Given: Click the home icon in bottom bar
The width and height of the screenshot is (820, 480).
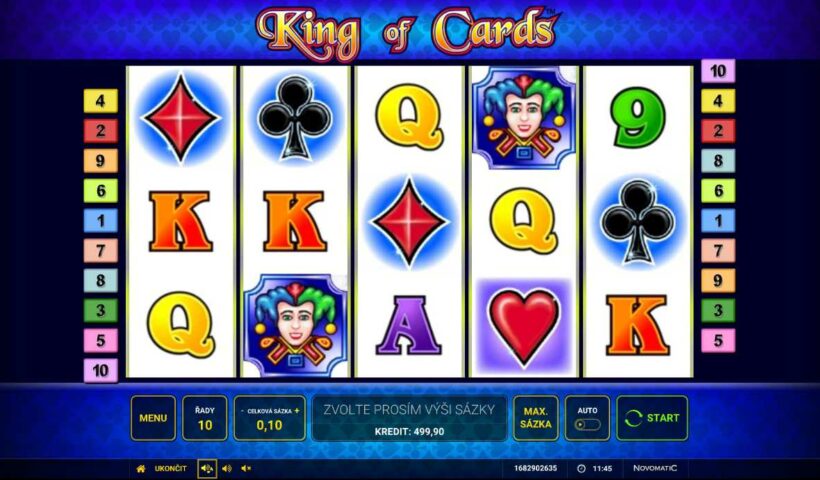Looking at the screenshot, I should pyautogui.click(x=141, y=468).
